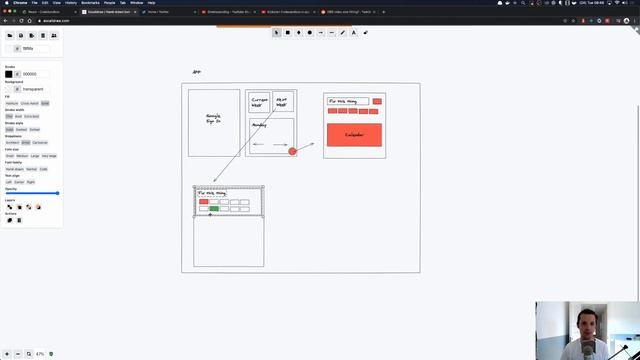The image size is (640, 360).
Task: Select the Arrow drawing tool
Action: coord(321,33)
